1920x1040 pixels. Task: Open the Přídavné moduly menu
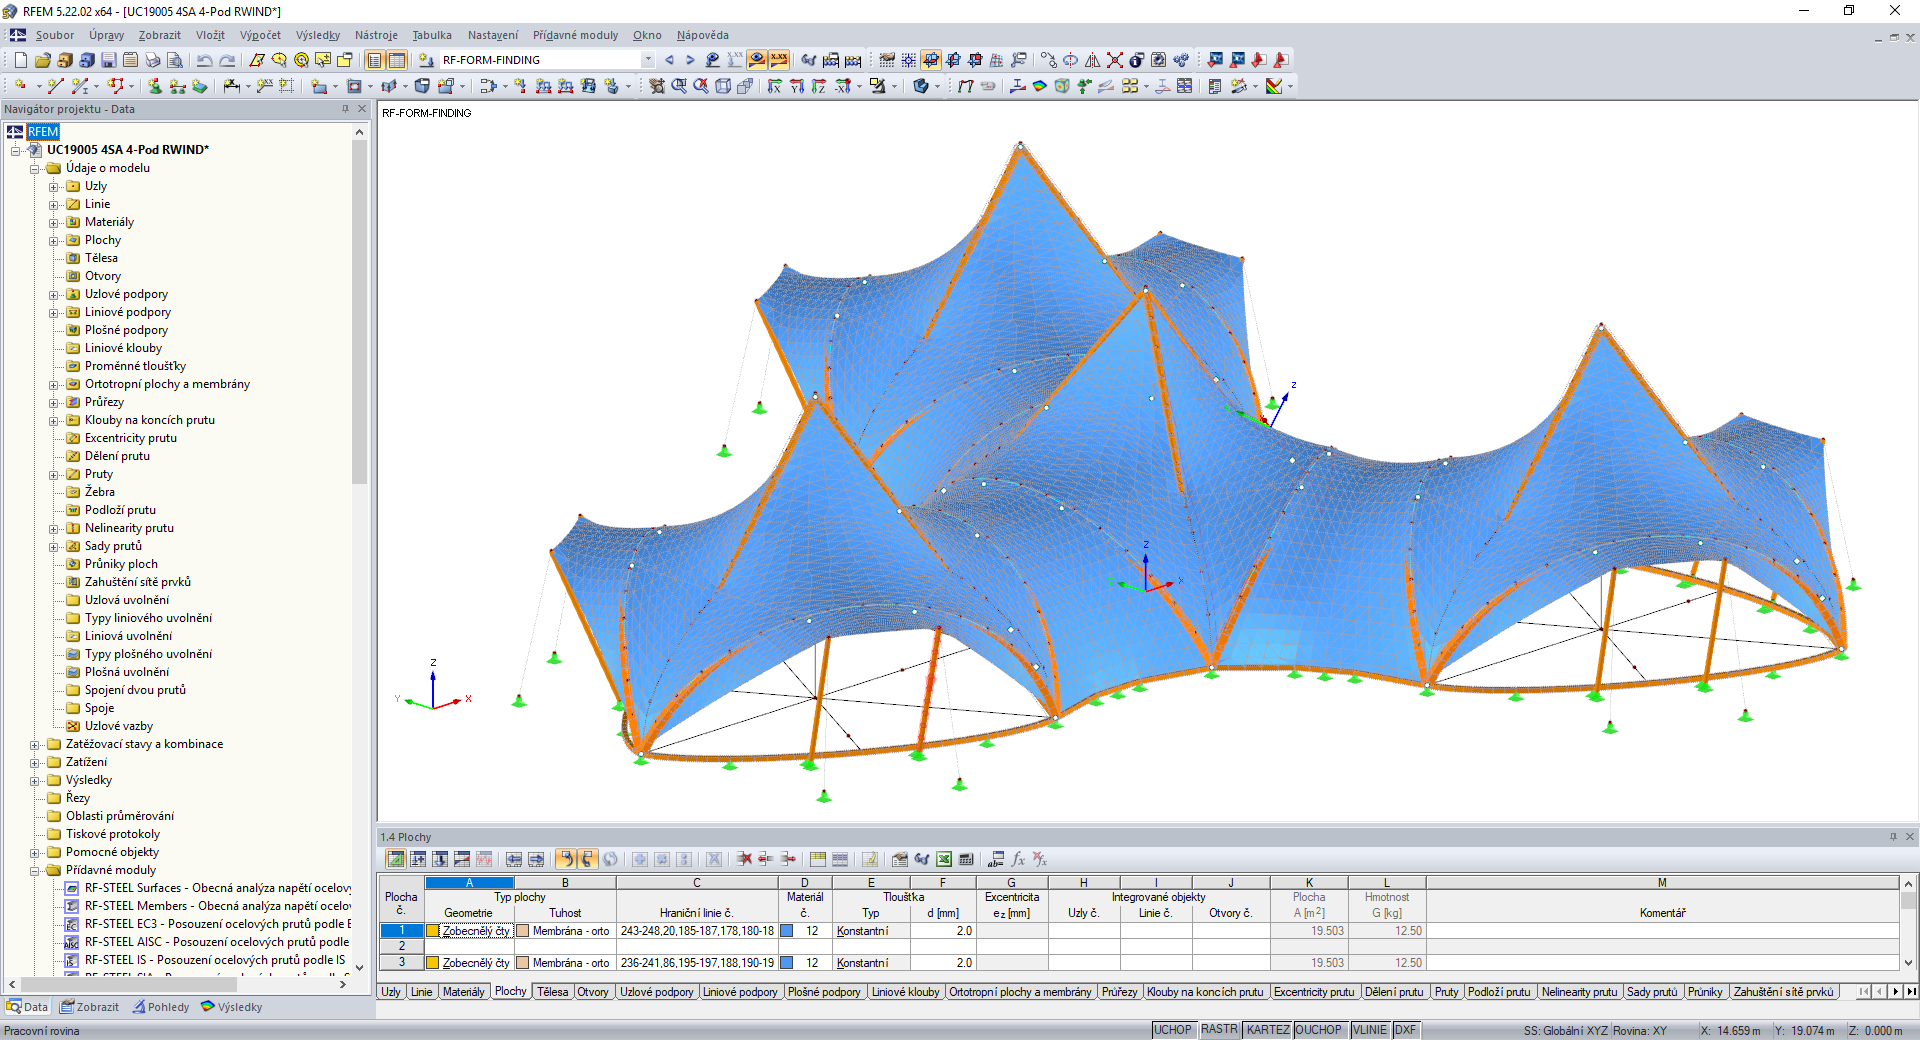click(x=576, y=35)
